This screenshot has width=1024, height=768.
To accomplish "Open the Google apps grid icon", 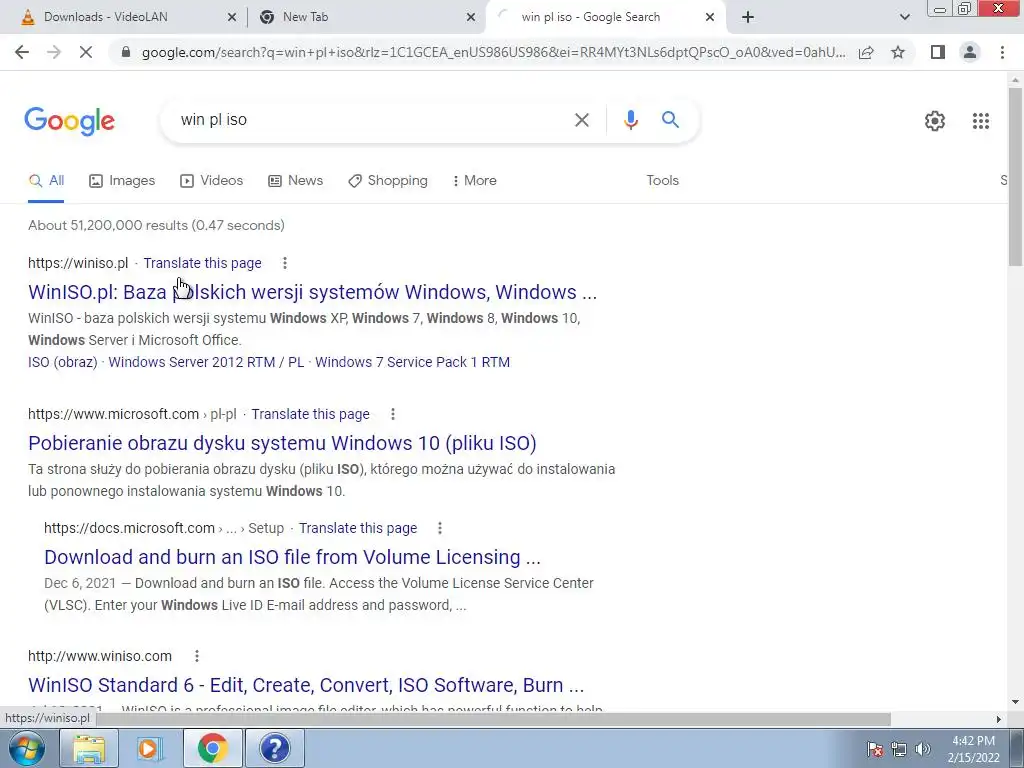I will point(980,121).
